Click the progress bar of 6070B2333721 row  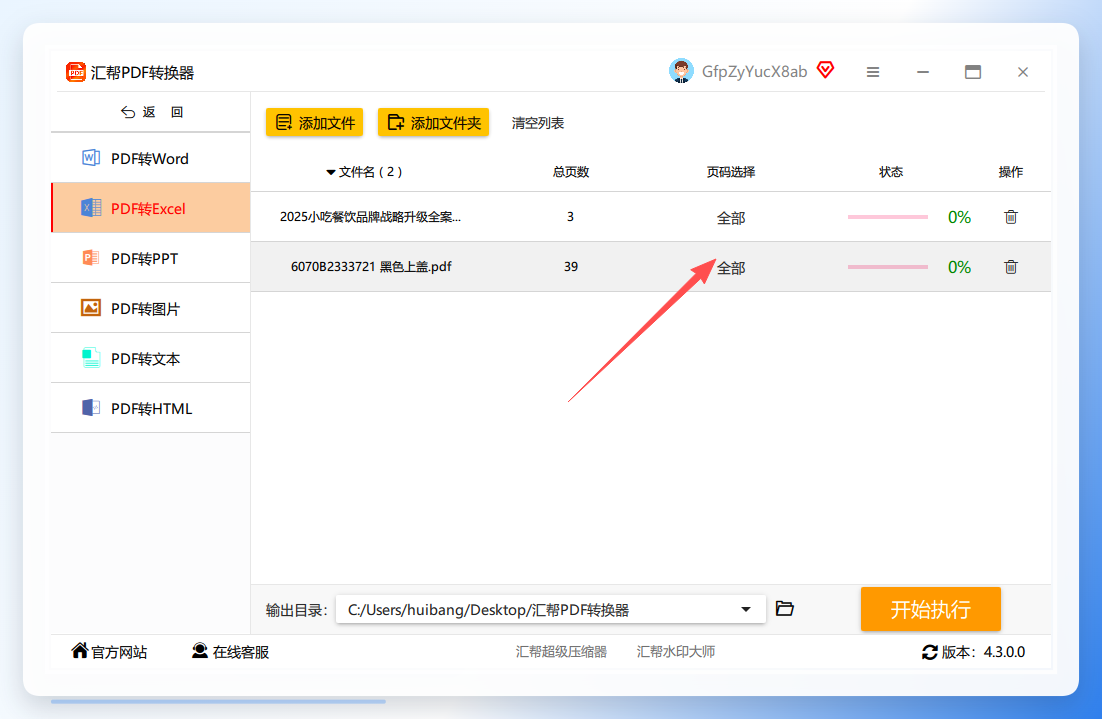tap(888, 266)
